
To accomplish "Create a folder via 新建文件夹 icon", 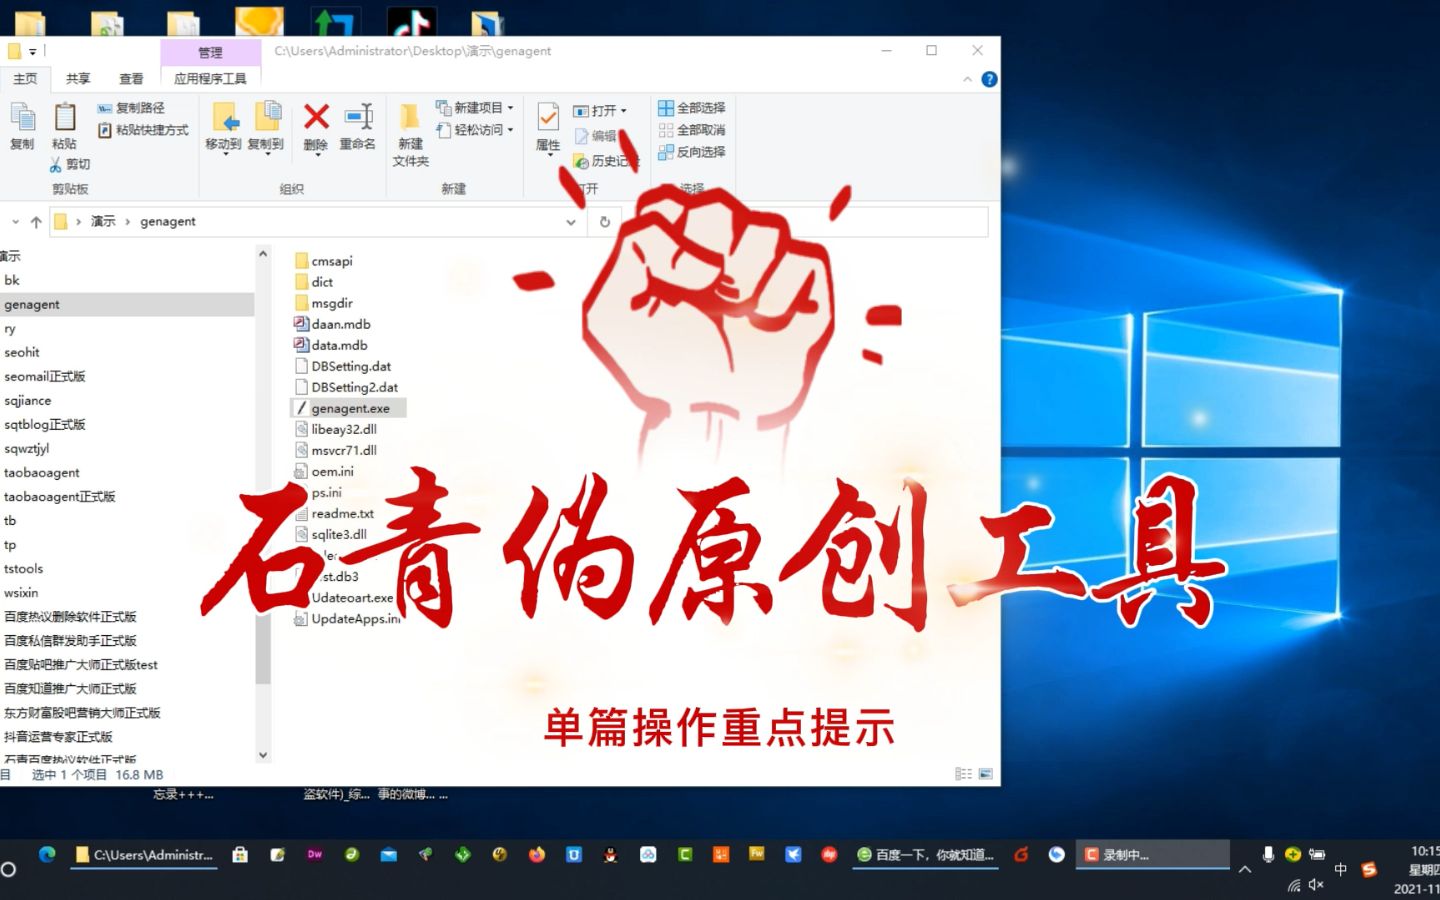I will [x=409, y=128].
